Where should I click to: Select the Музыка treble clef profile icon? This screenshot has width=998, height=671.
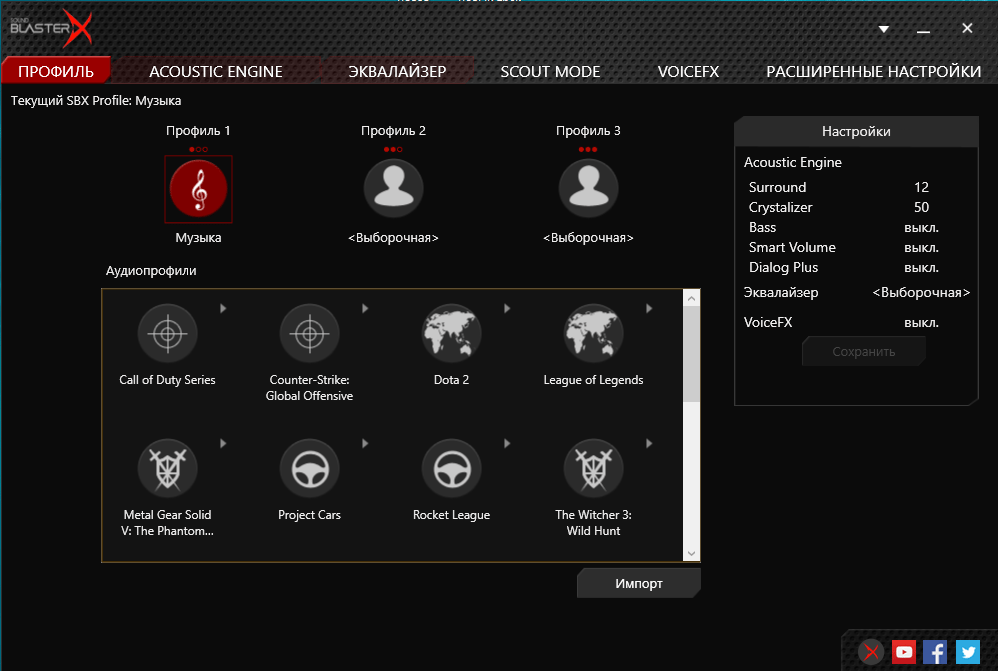click(x=198, y=189)
